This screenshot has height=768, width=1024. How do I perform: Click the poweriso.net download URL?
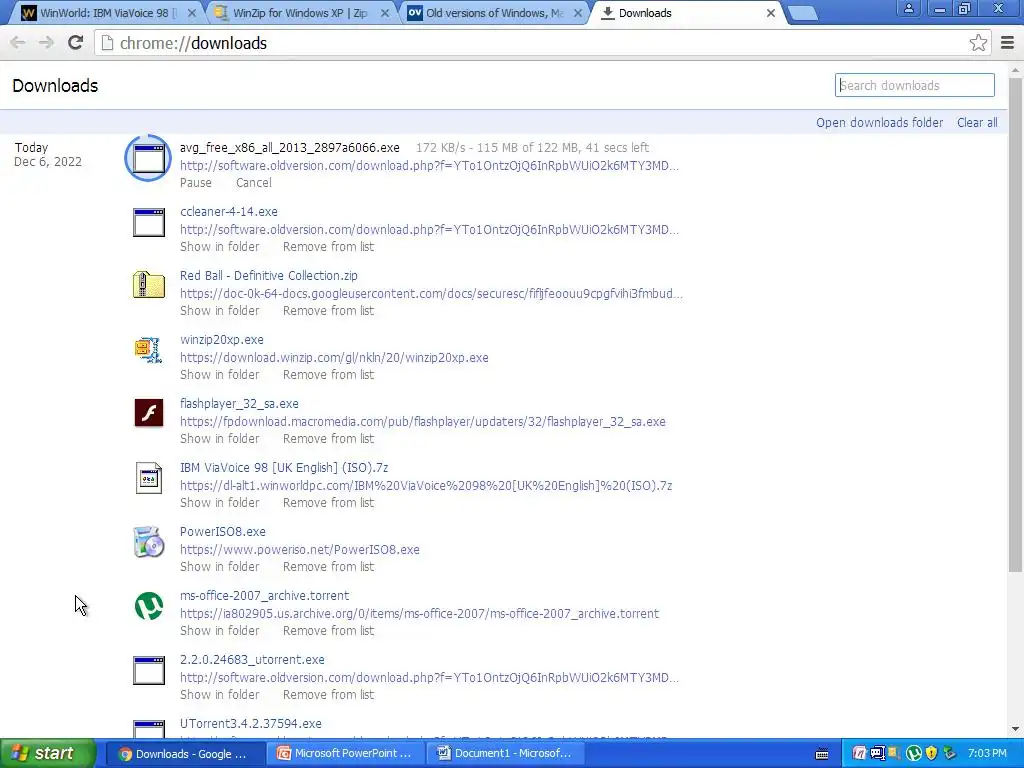(x=300, y=550)
